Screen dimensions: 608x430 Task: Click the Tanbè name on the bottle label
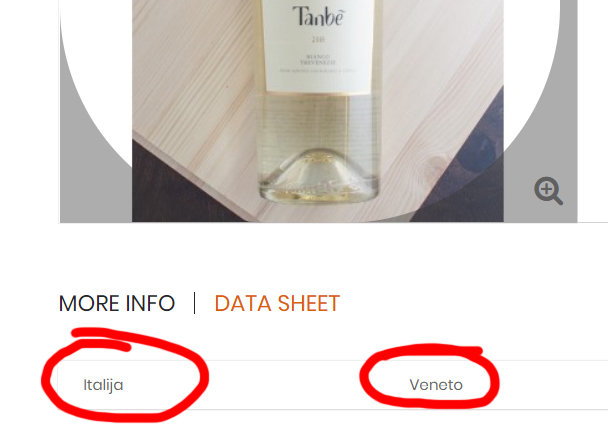point(318,16)
